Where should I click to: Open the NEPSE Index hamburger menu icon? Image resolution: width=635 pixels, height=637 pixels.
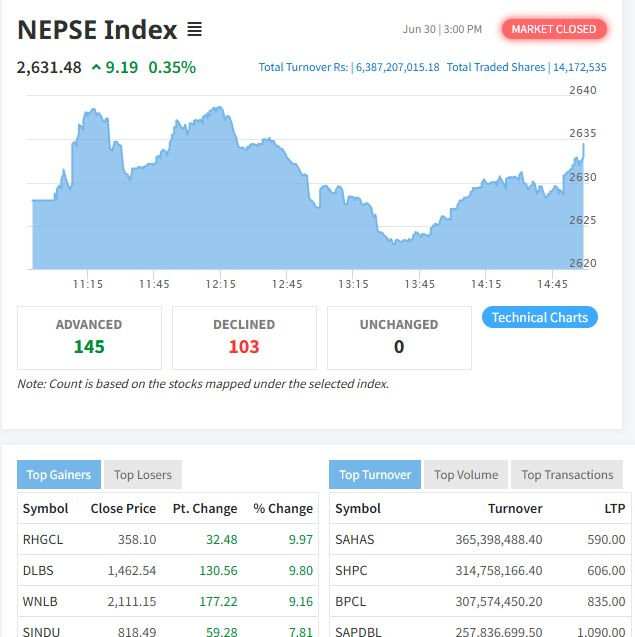195,30
